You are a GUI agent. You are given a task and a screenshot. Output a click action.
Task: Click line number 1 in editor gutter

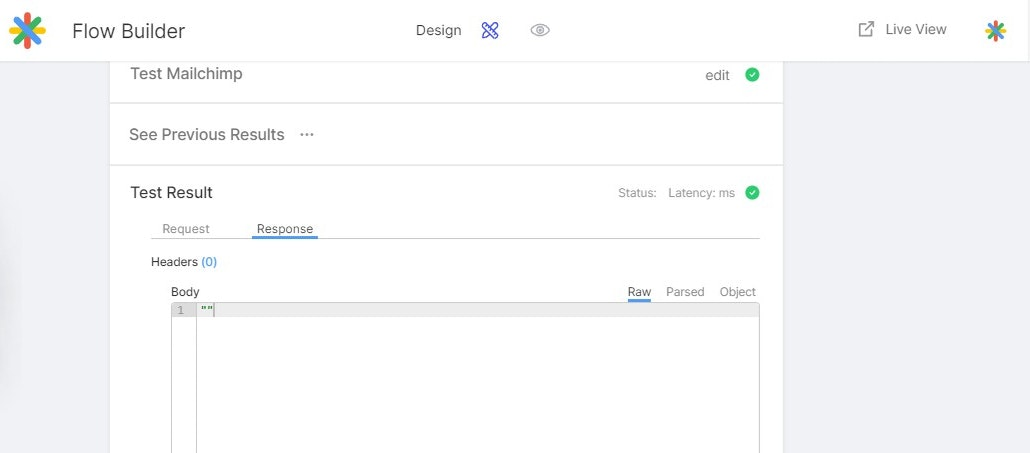(181, 311)
